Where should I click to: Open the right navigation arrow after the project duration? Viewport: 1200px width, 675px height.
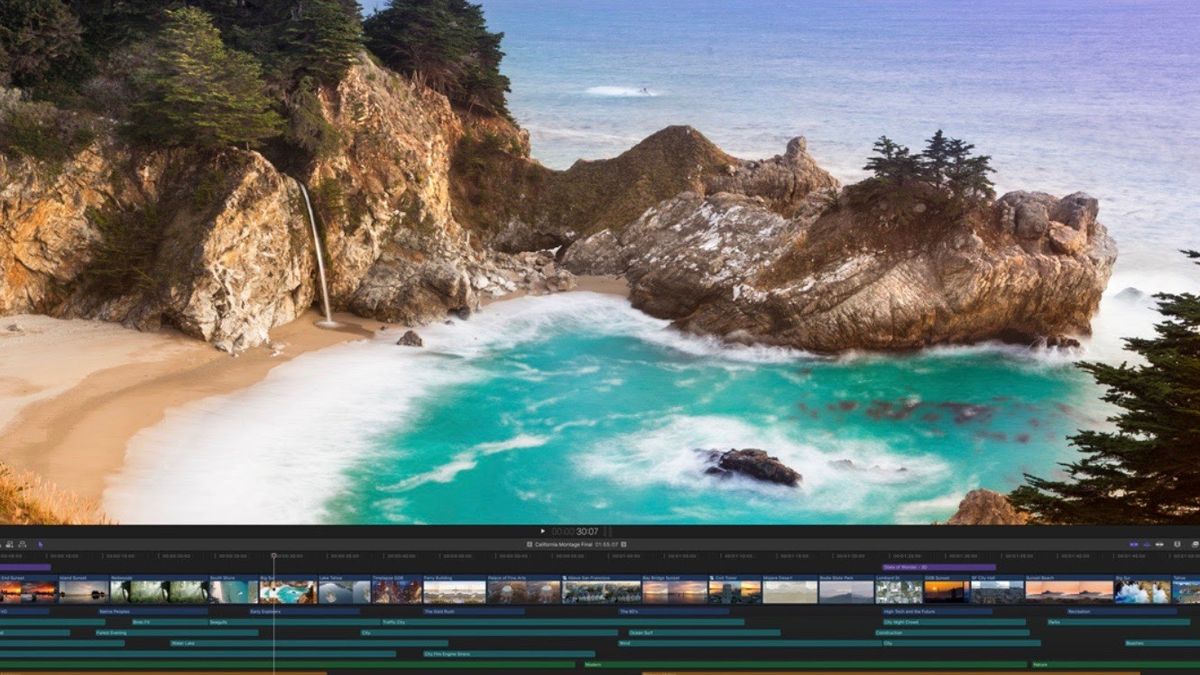click(x=624, y=544)
